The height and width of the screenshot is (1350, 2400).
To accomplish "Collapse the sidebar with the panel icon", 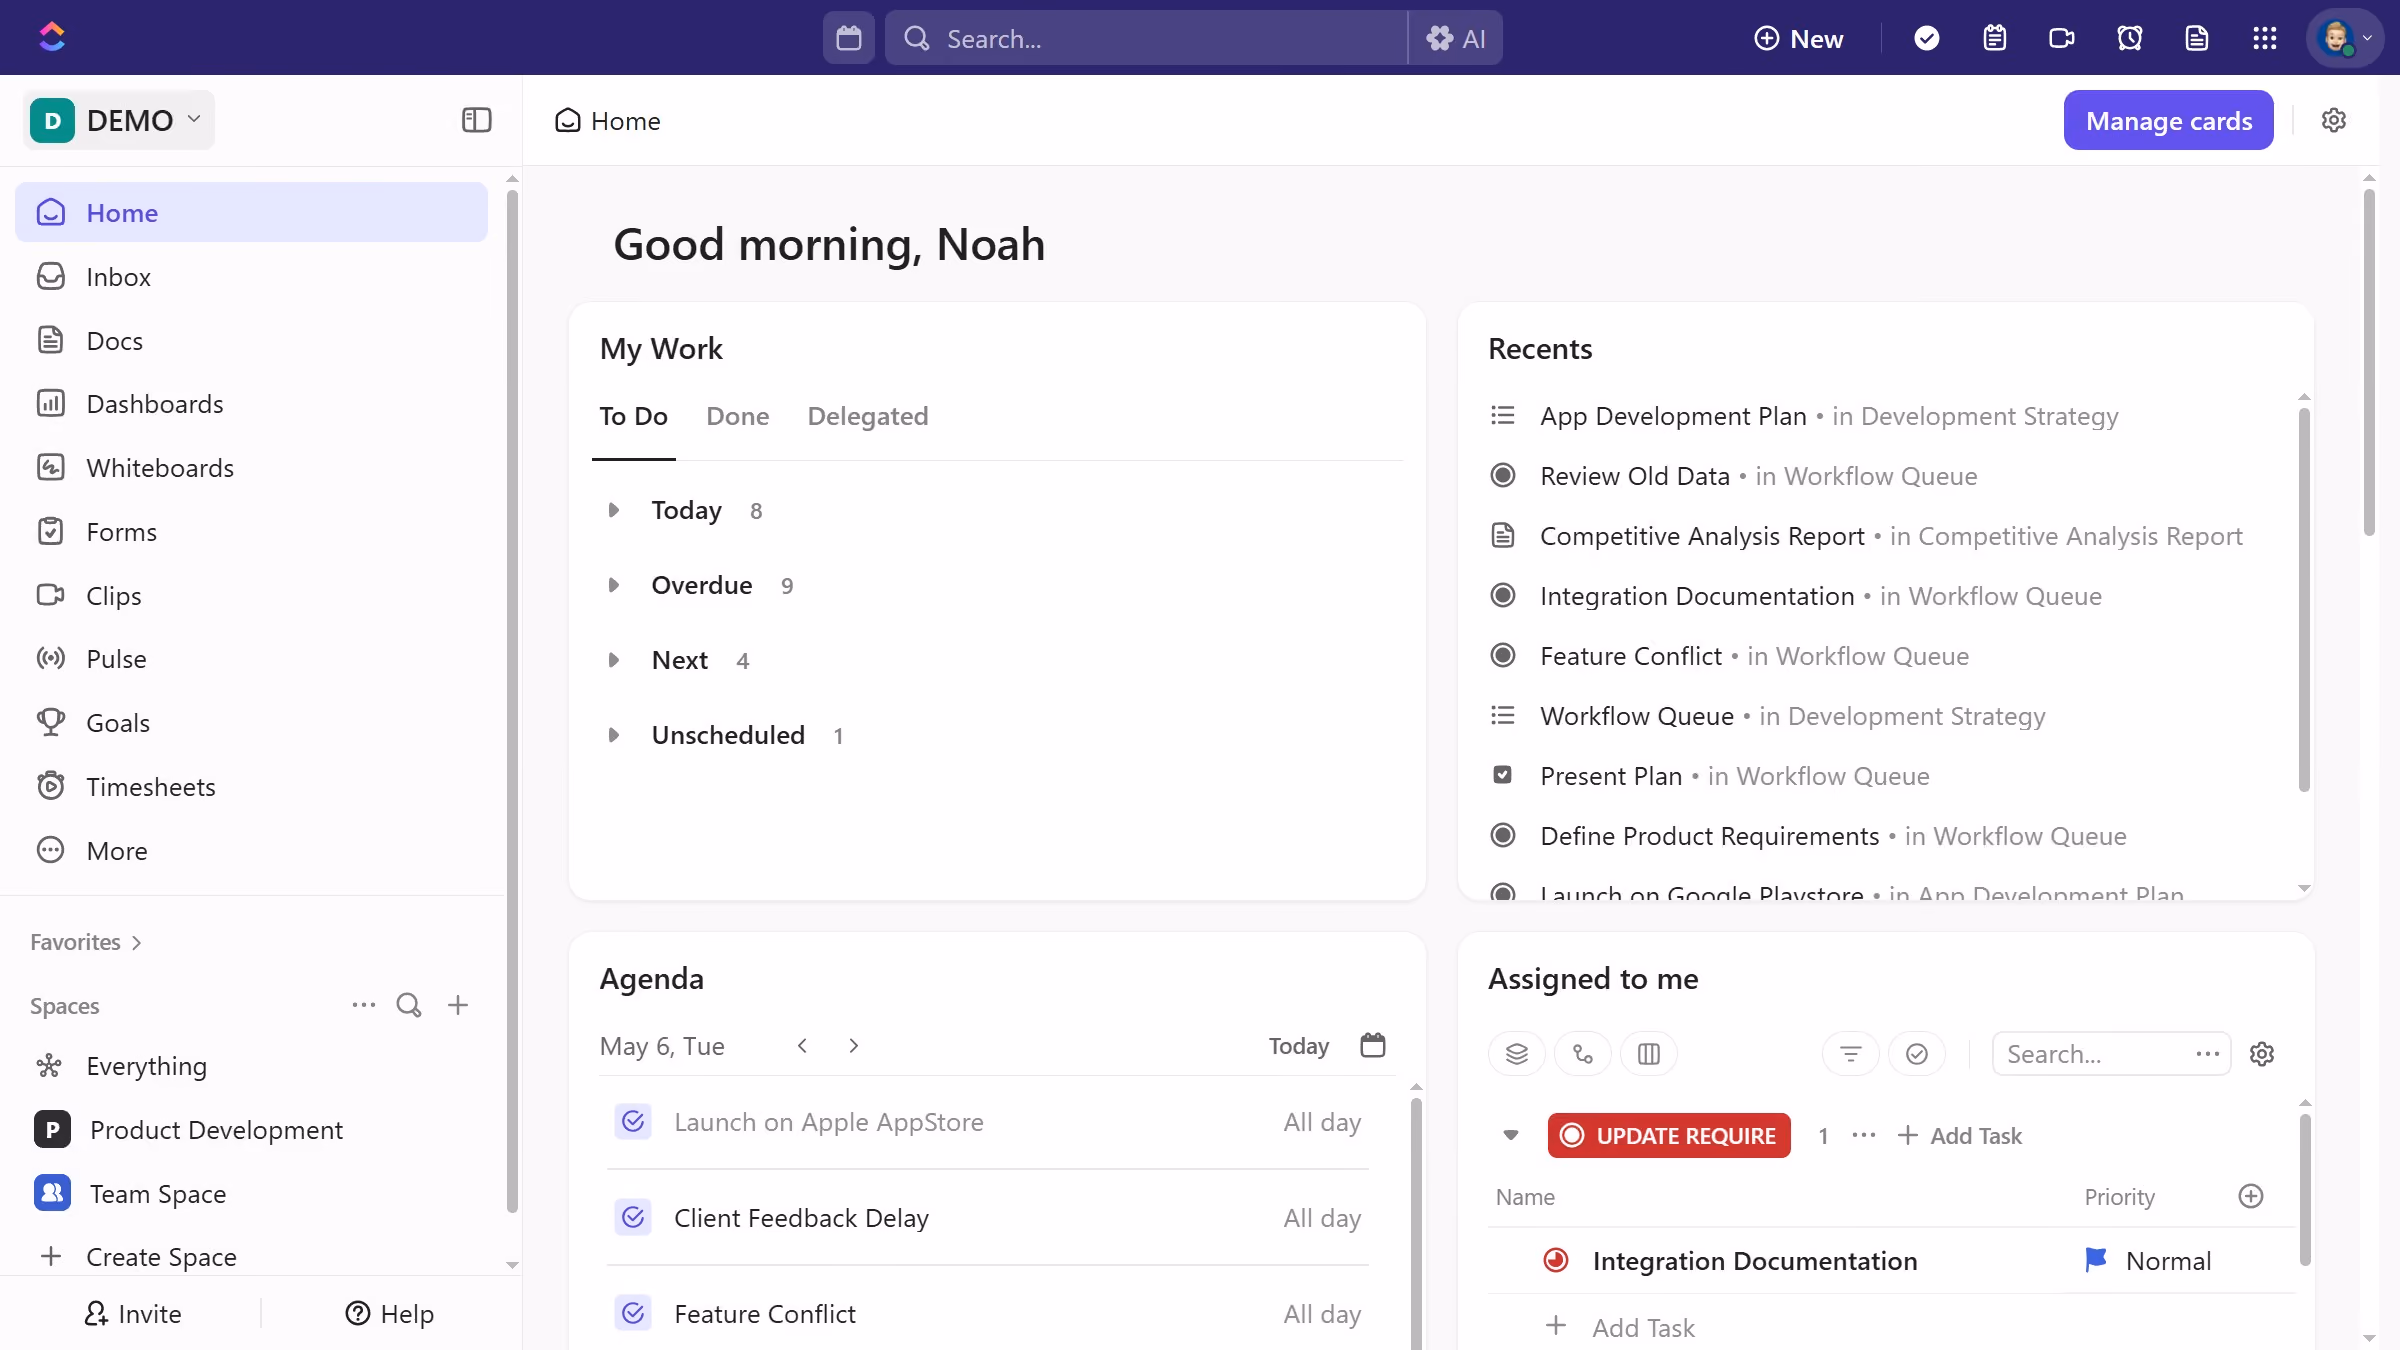I will point(476,120).
